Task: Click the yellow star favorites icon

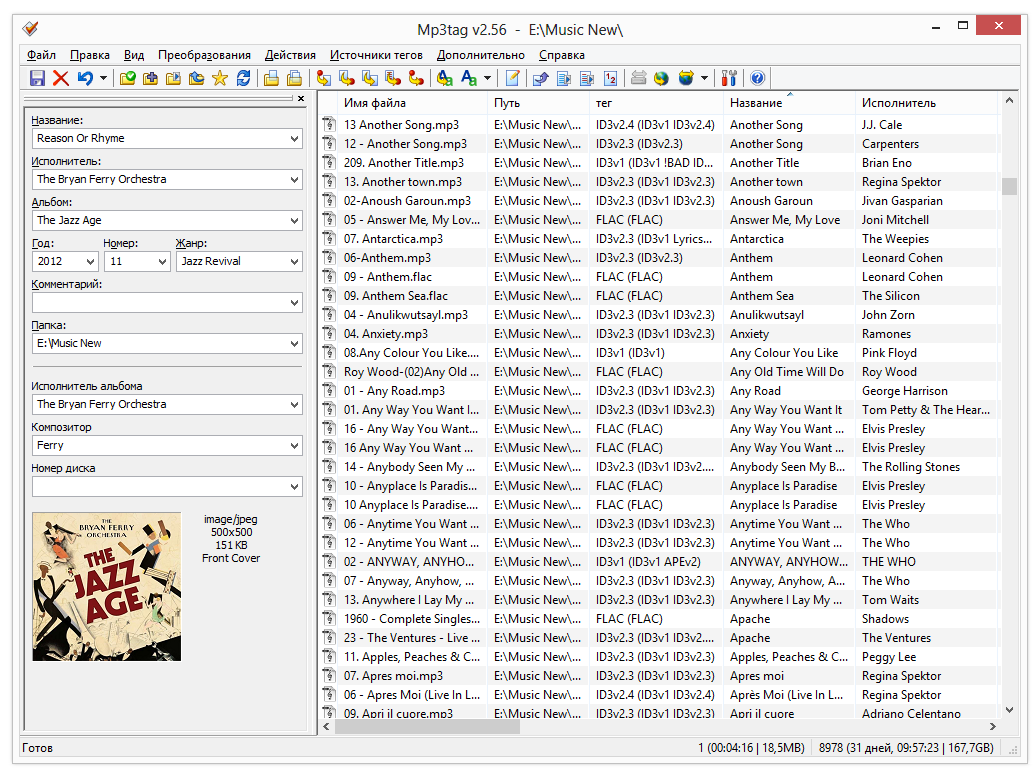Action: pos(220,78)
